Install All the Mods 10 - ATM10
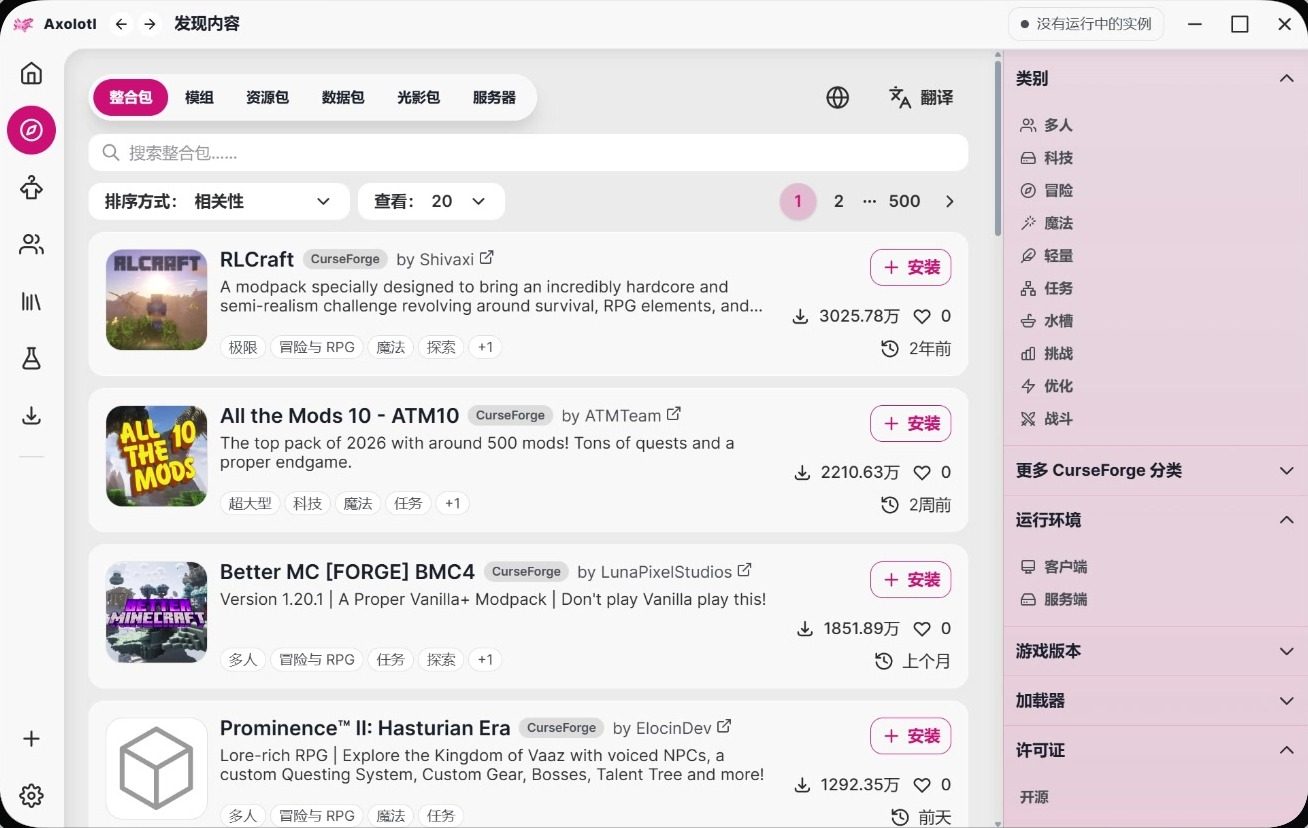The image size is (1308, 828). (x=911, y=423)
